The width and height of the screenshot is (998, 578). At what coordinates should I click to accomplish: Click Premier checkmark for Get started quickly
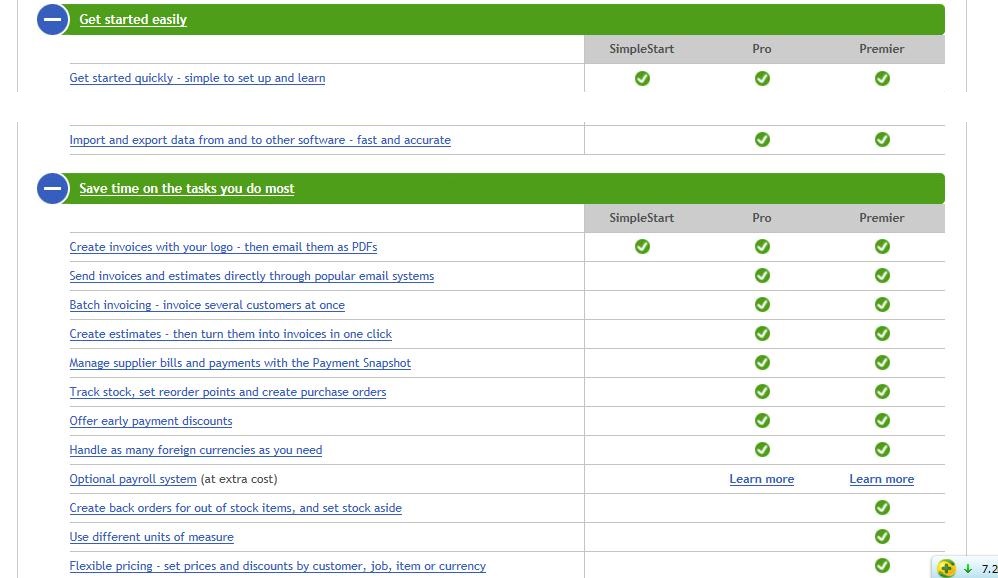(x=882, y=78)
